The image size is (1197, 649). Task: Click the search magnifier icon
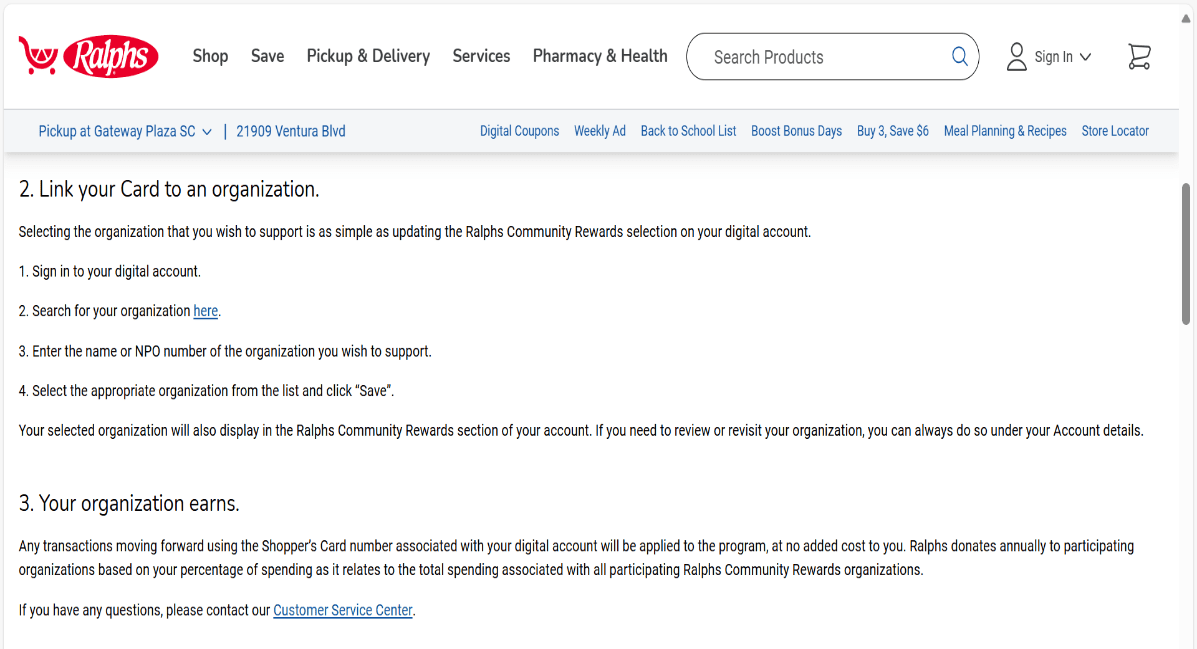(x=960, y=57)
